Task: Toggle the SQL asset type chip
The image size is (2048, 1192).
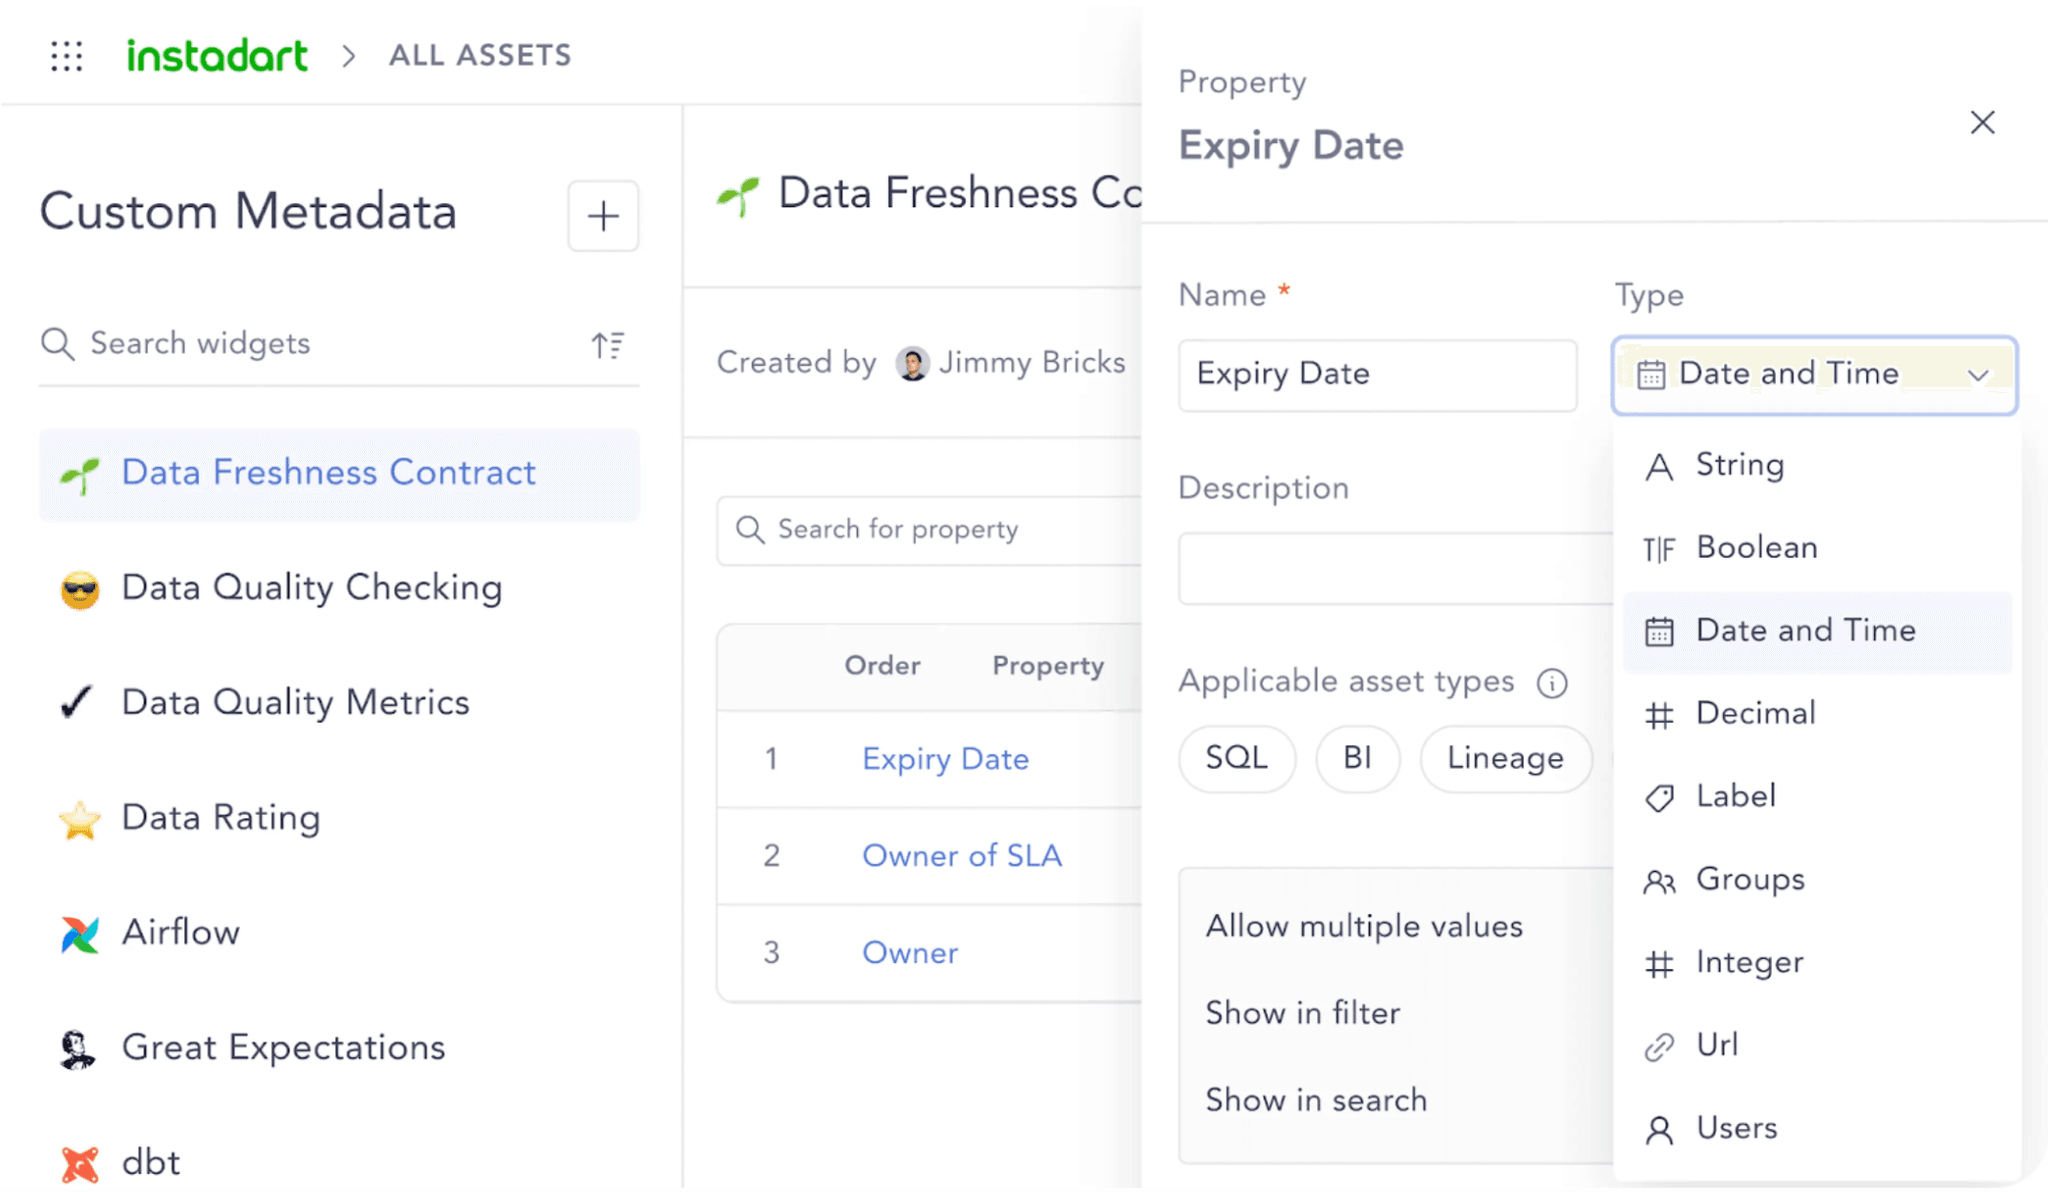Action: (x=1236, y=758)
